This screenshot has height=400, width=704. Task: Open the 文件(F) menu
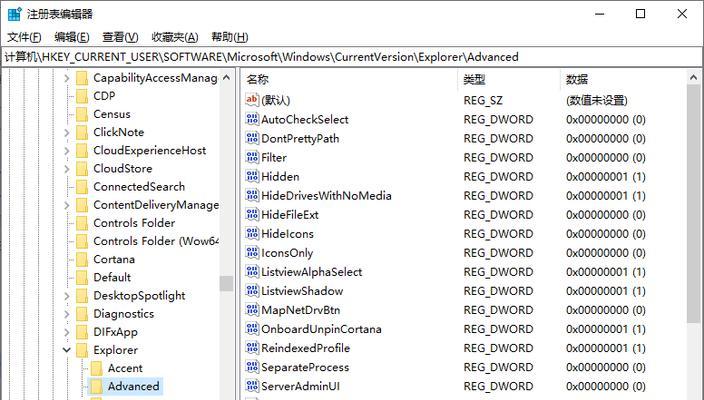click(24, 37)
